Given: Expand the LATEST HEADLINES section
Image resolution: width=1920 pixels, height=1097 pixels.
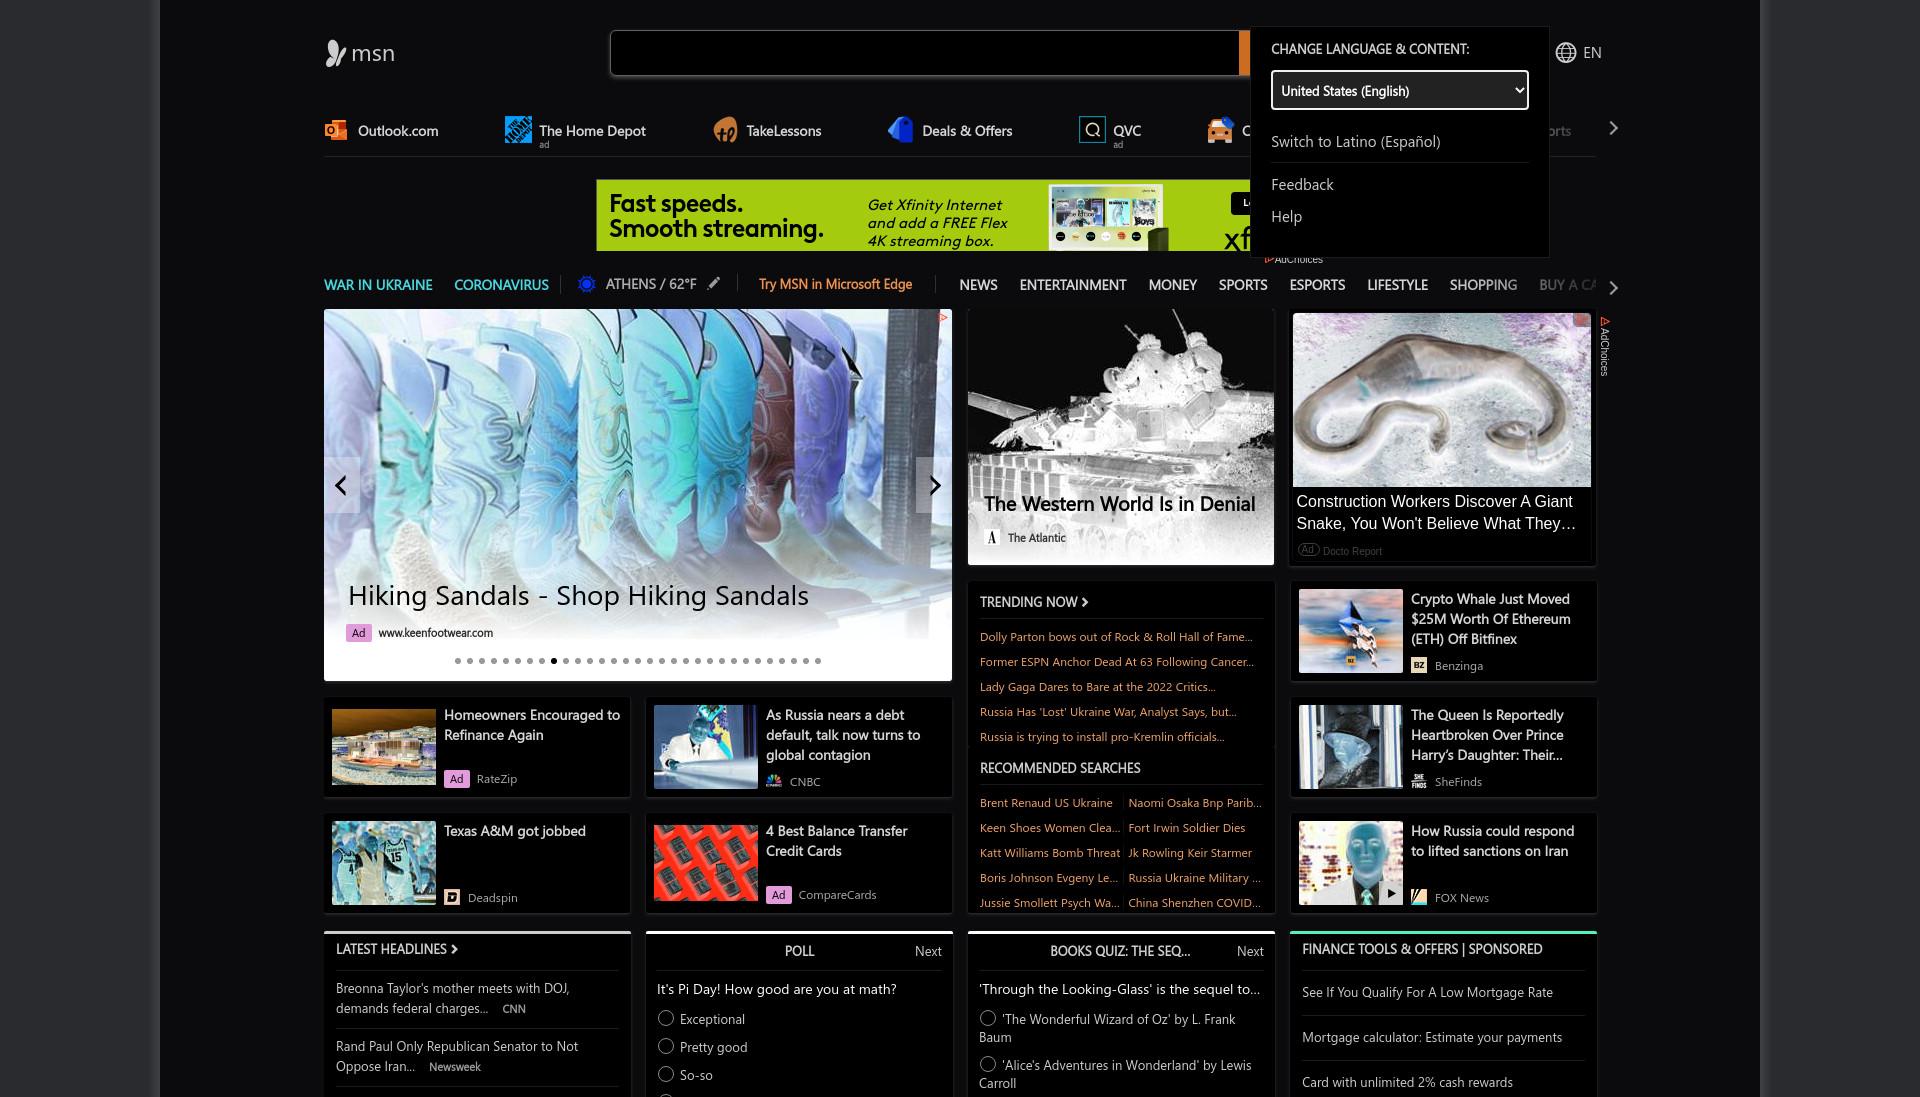Looking at the screenshot, I should tap(397, 949).
